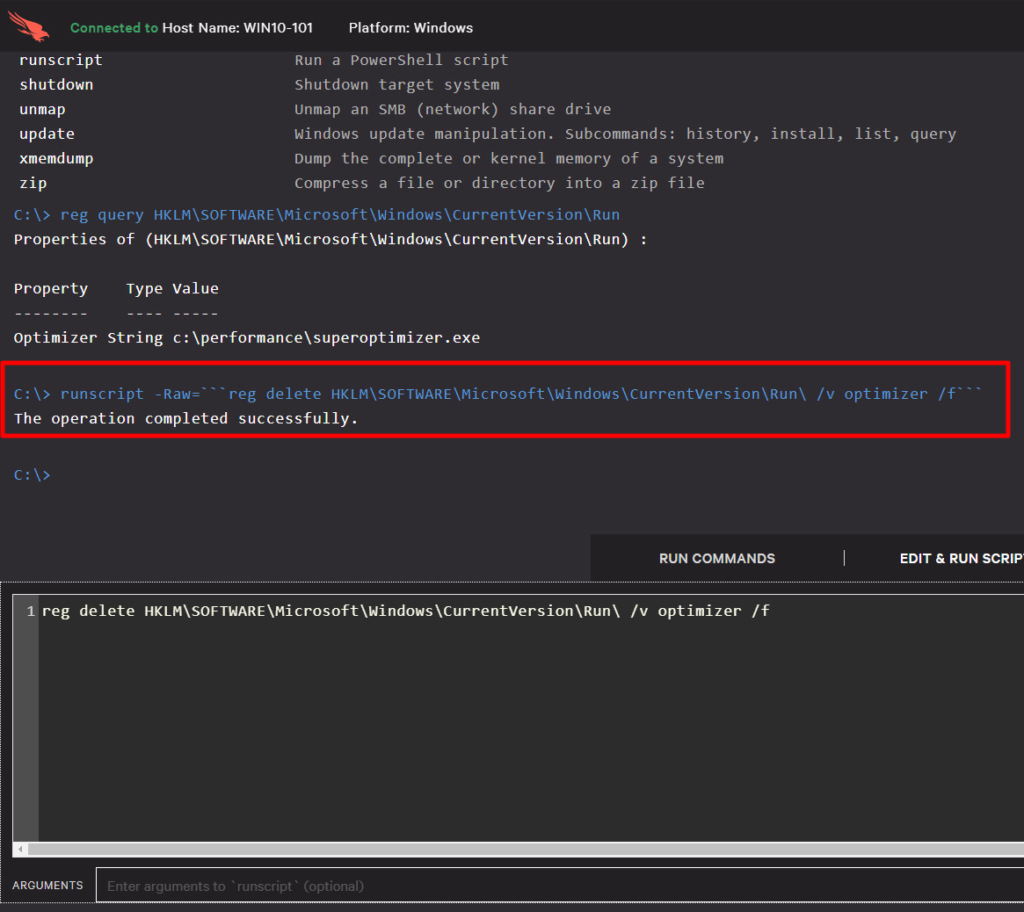1024x912 pixels.
Task: Select the 'unmap' command in help list
Action: 42,110
